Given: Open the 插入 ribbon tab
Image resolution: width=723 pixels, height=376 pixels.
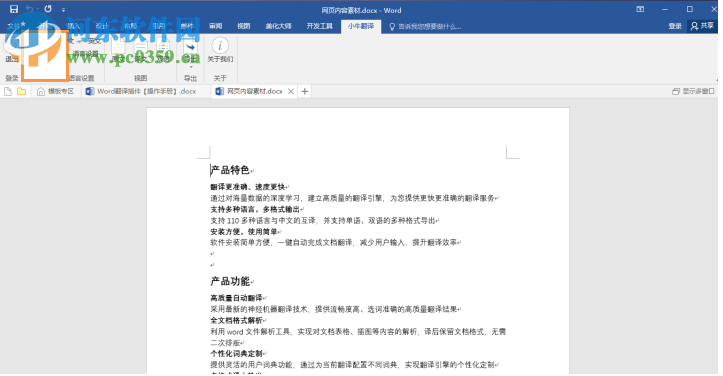Looking at the screenshot, I should pyautogui.click(x=73, y=26).
